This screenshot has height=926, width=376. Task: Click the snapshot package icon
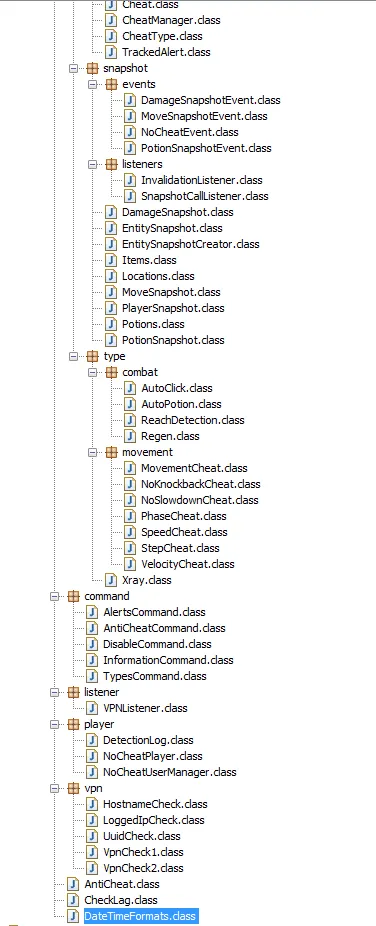pyautogui.click(x=92, y=69)
